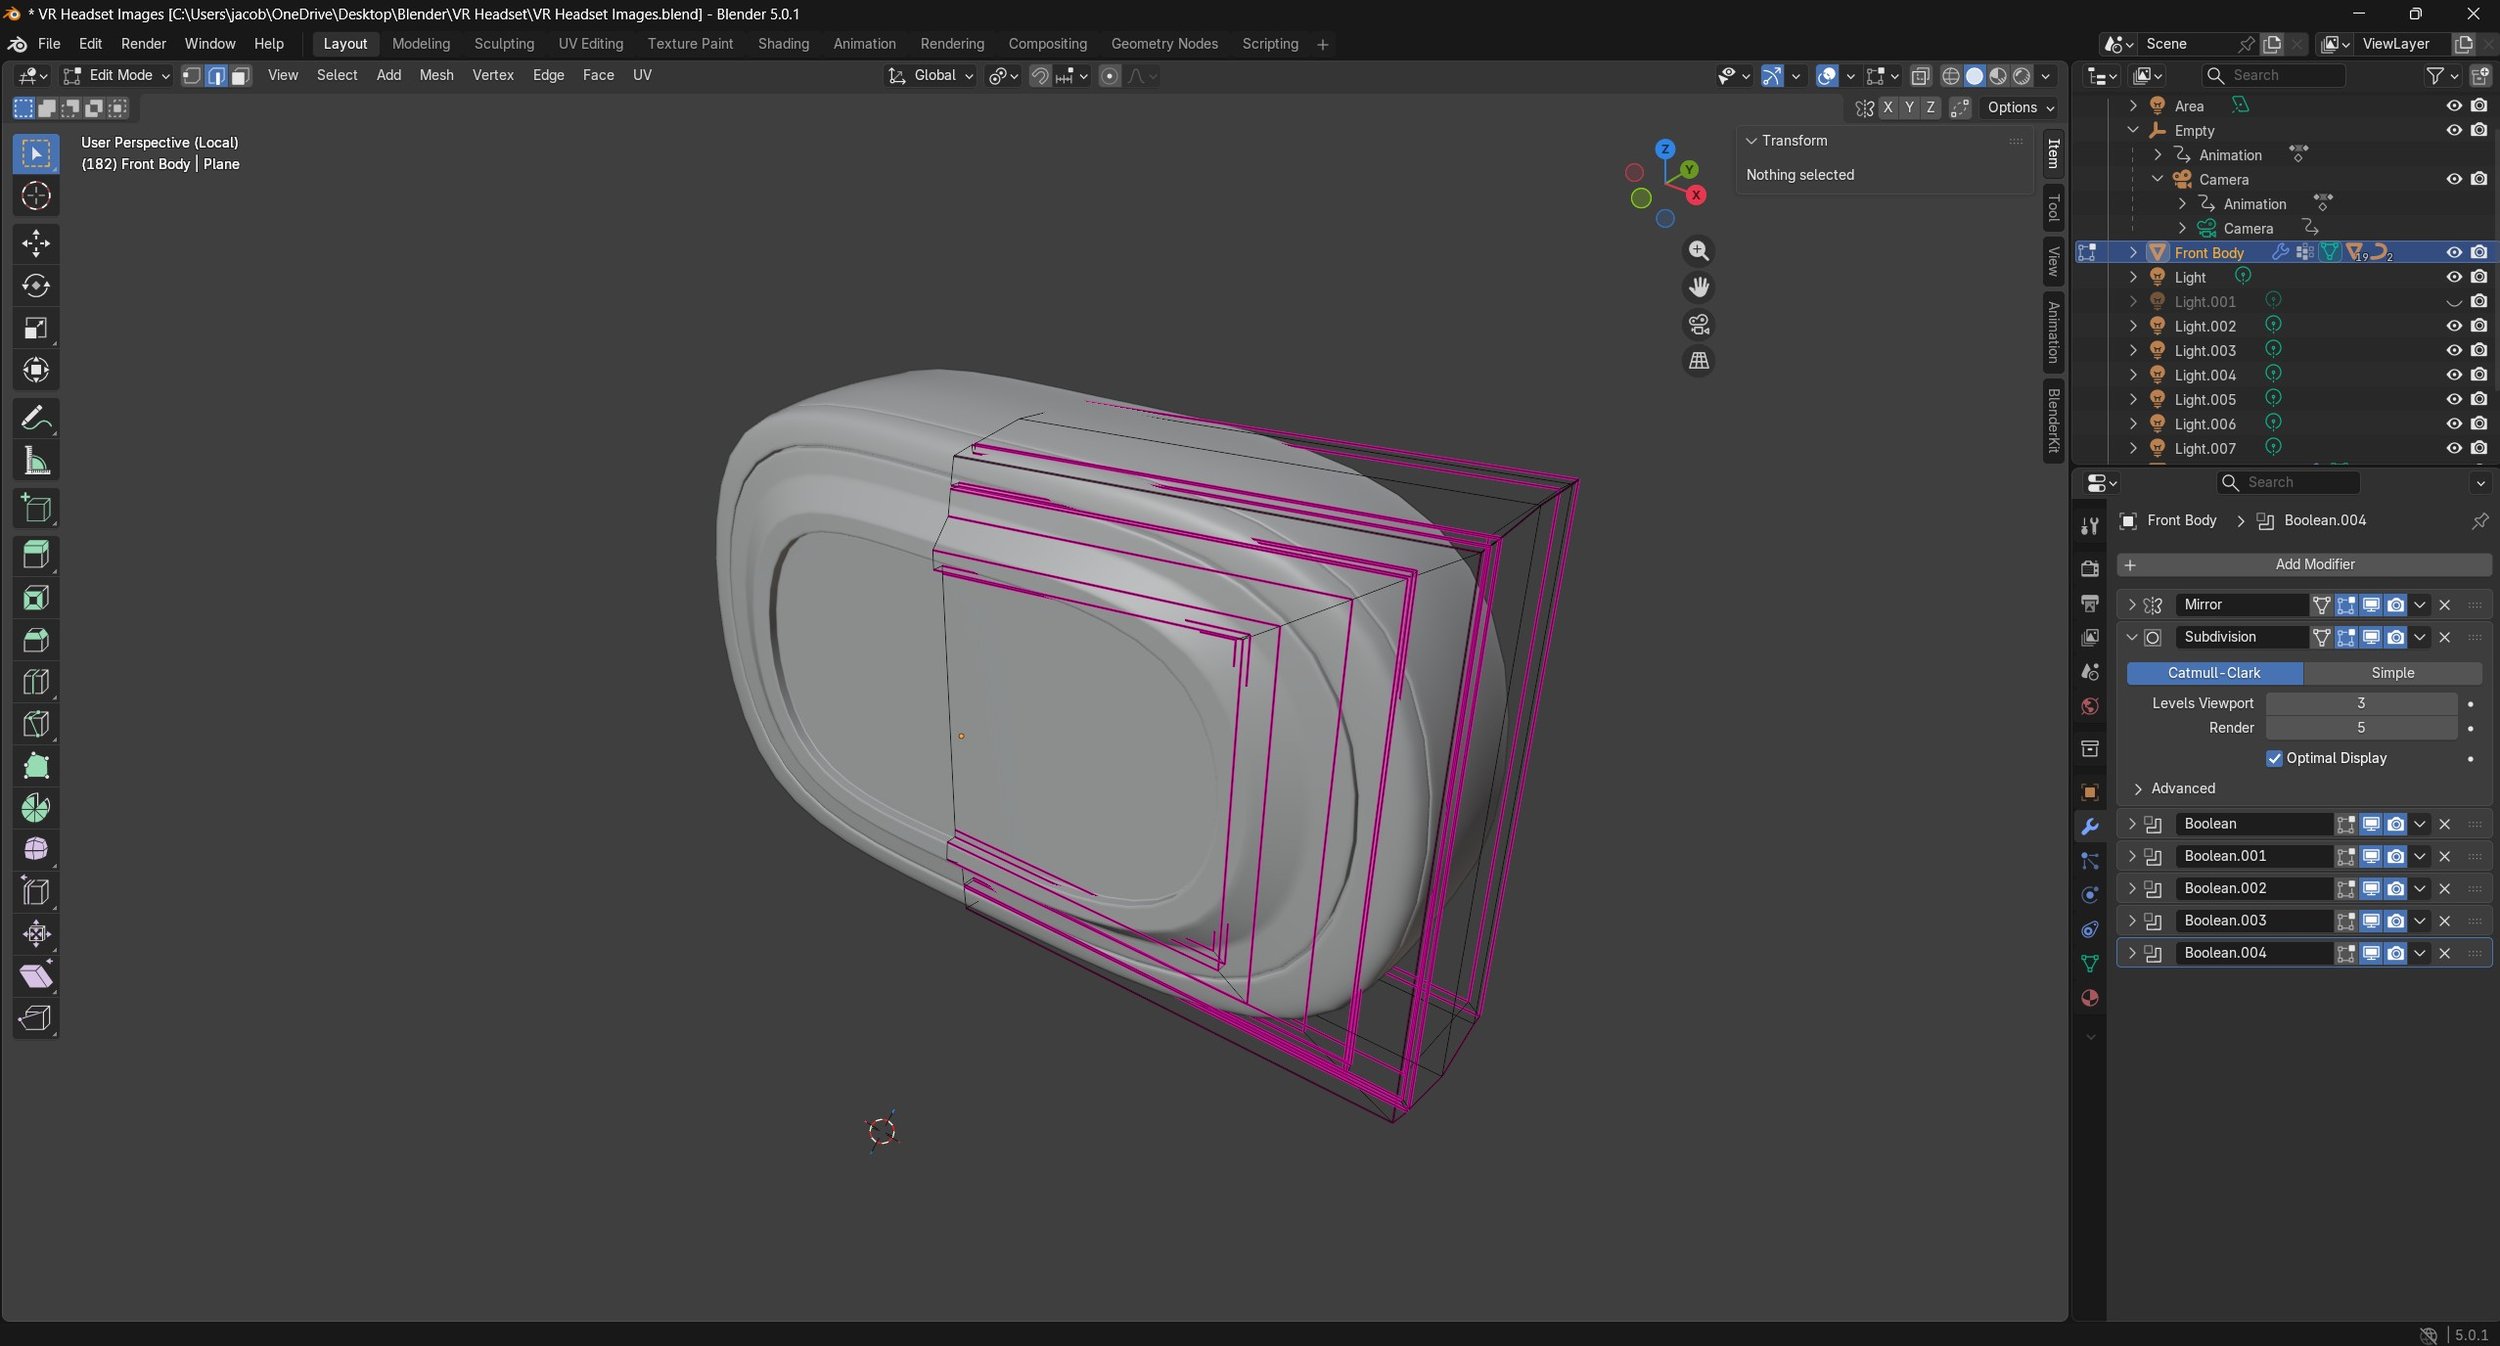Select the Simple subdivision type
2500x1346 pixels.
(x=2392, y=673)
